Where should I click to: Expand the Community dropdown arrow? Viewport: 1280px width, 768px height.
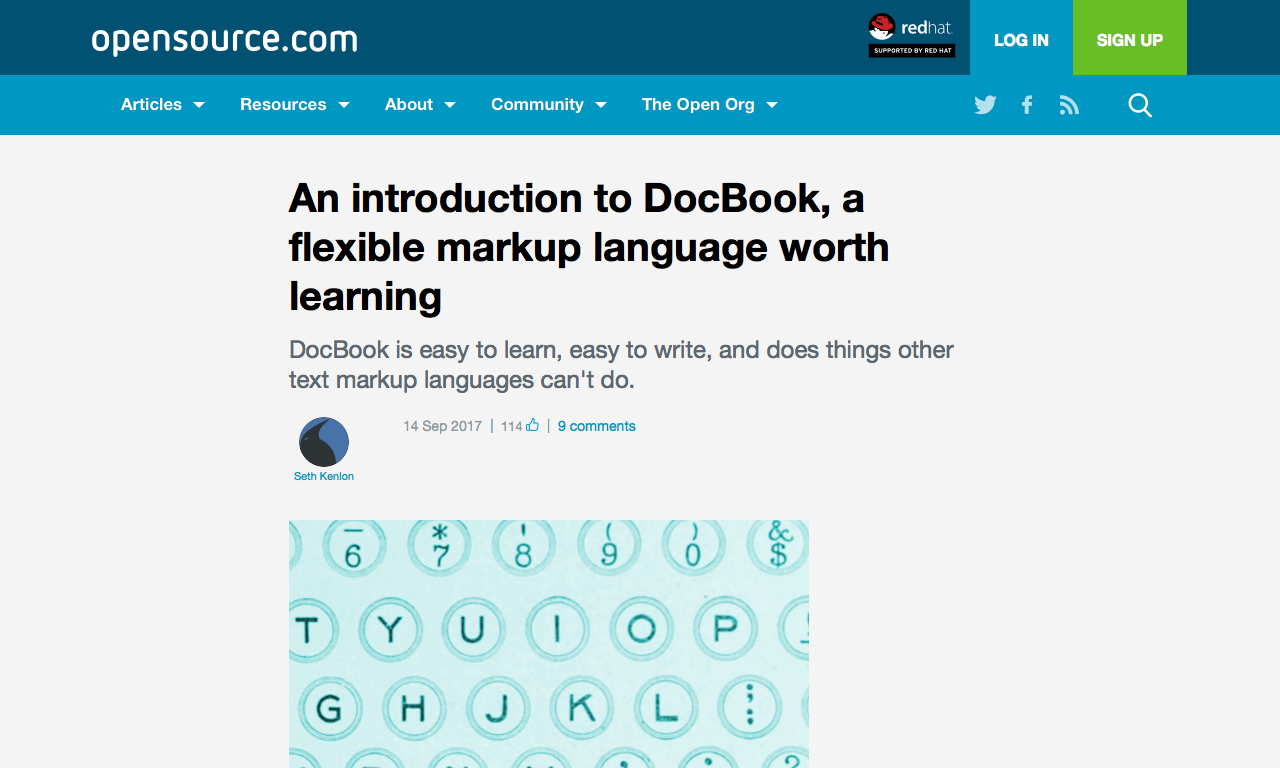tap(601, 105)
